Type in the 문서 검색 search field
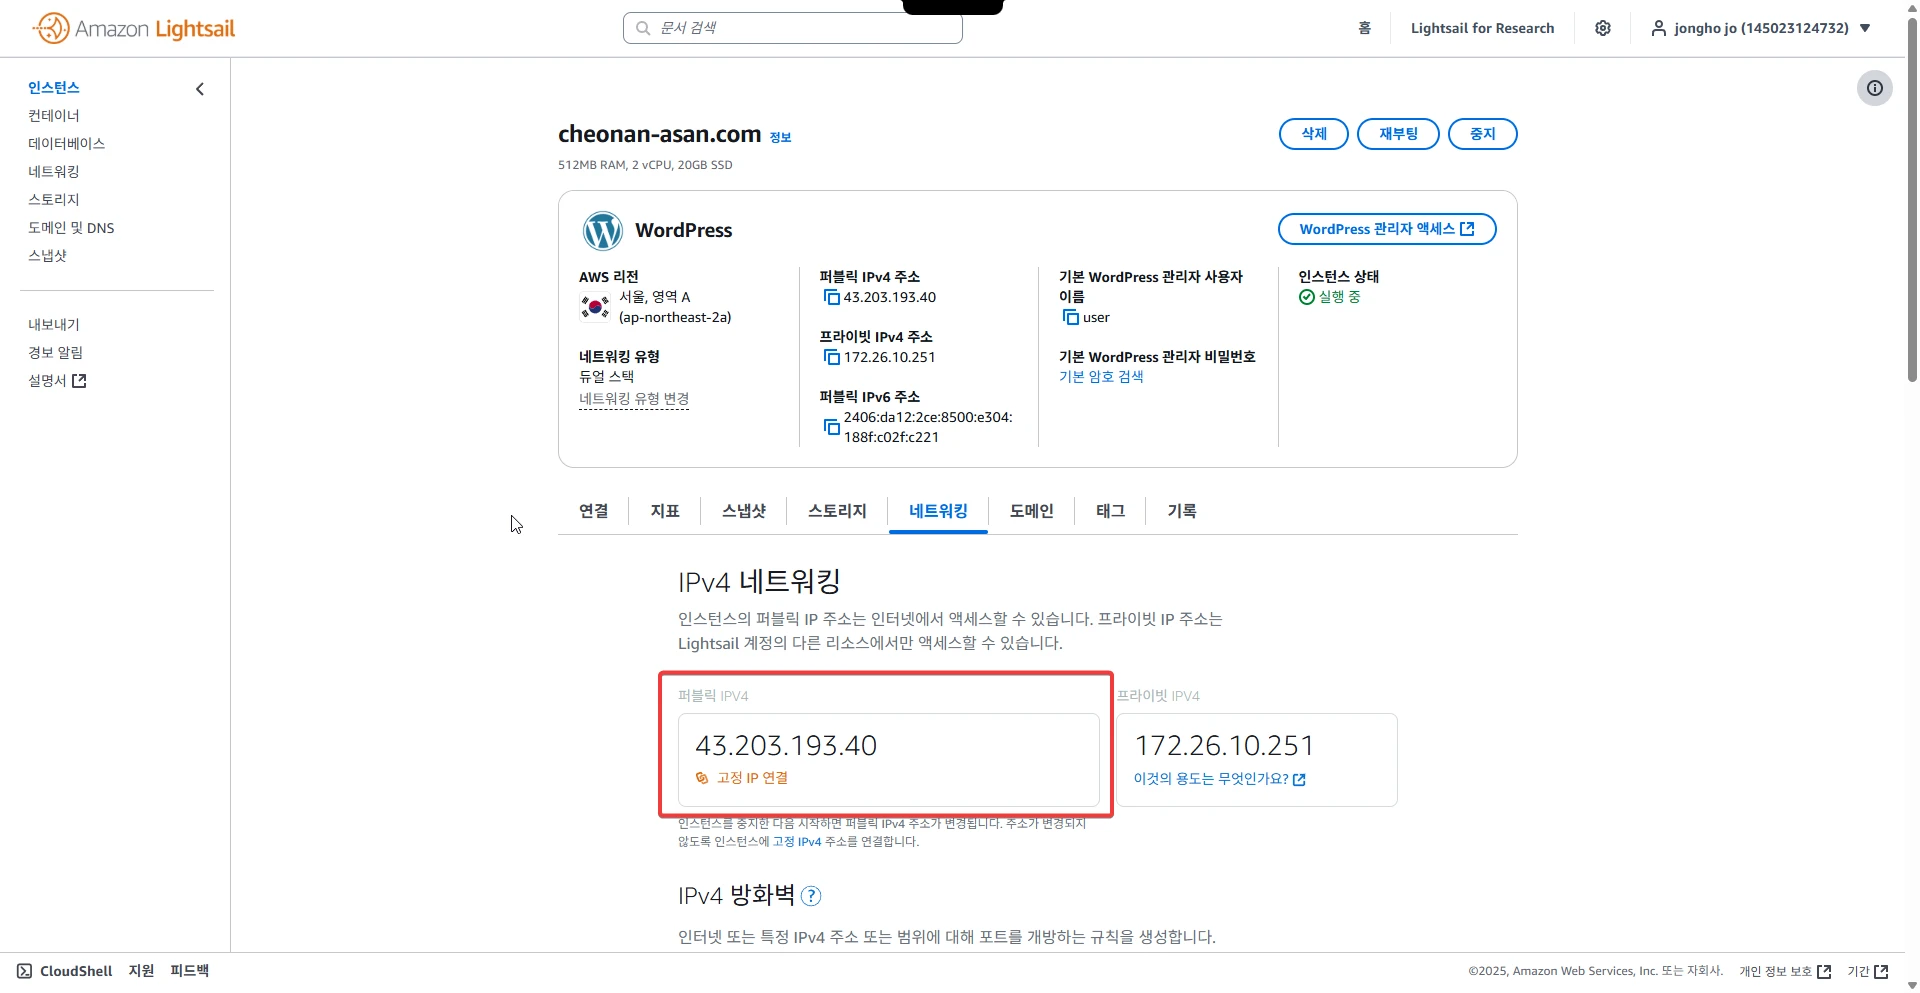The height and width of the screenshot is (993, 1920). [792, 28]
